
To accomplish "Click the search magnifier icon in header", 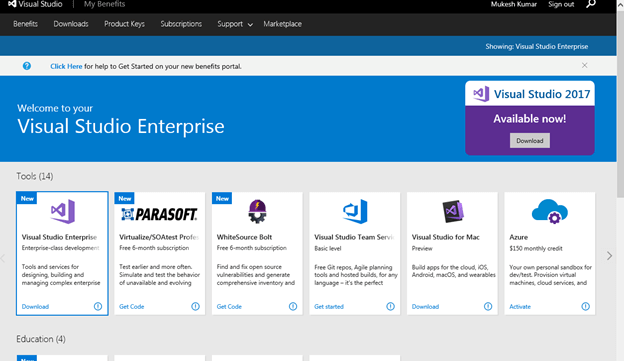I will (591, 4).
